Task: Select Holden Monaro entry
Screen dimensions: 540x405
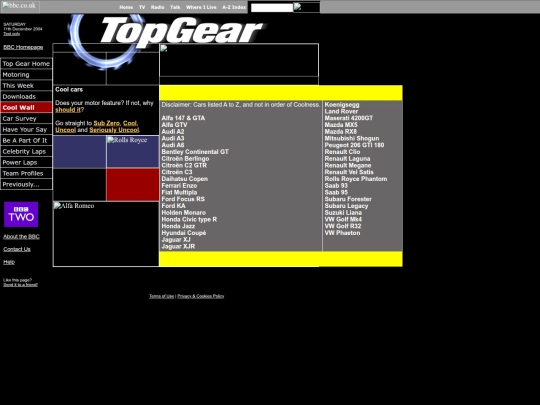Action: [x=184, y=212]
